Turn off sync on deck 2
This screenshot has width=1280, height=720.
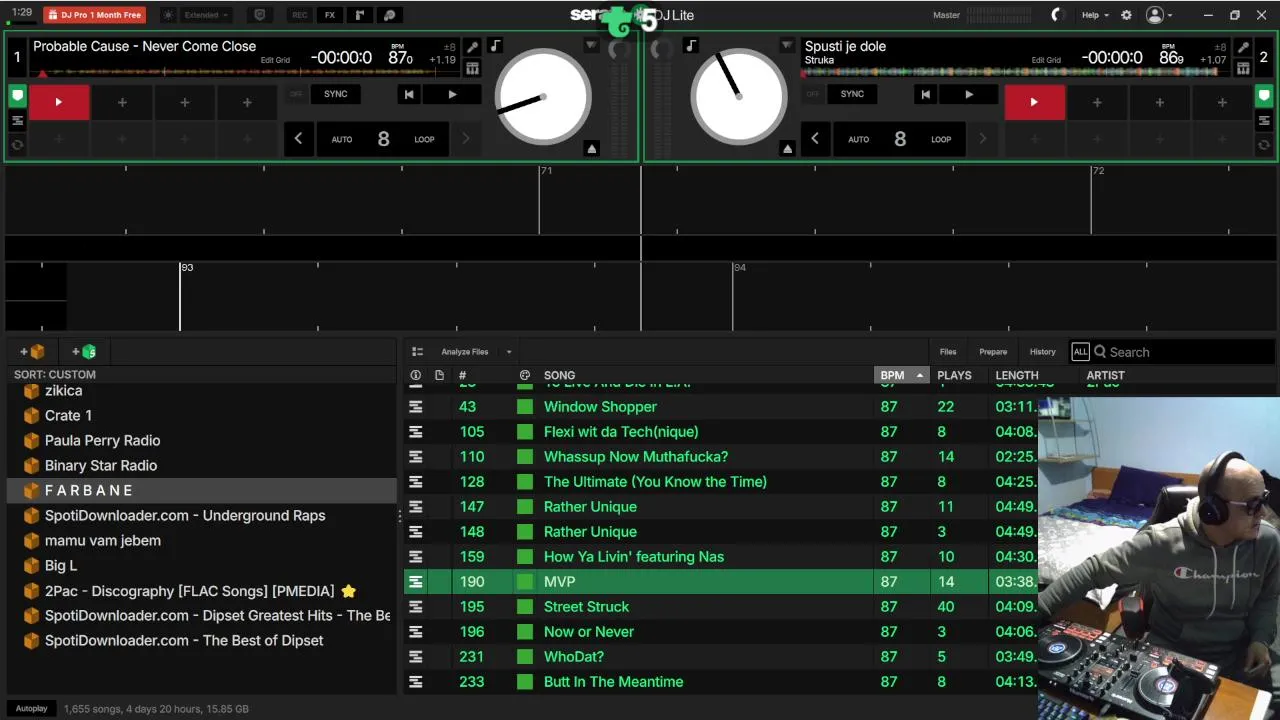point(812,94)
